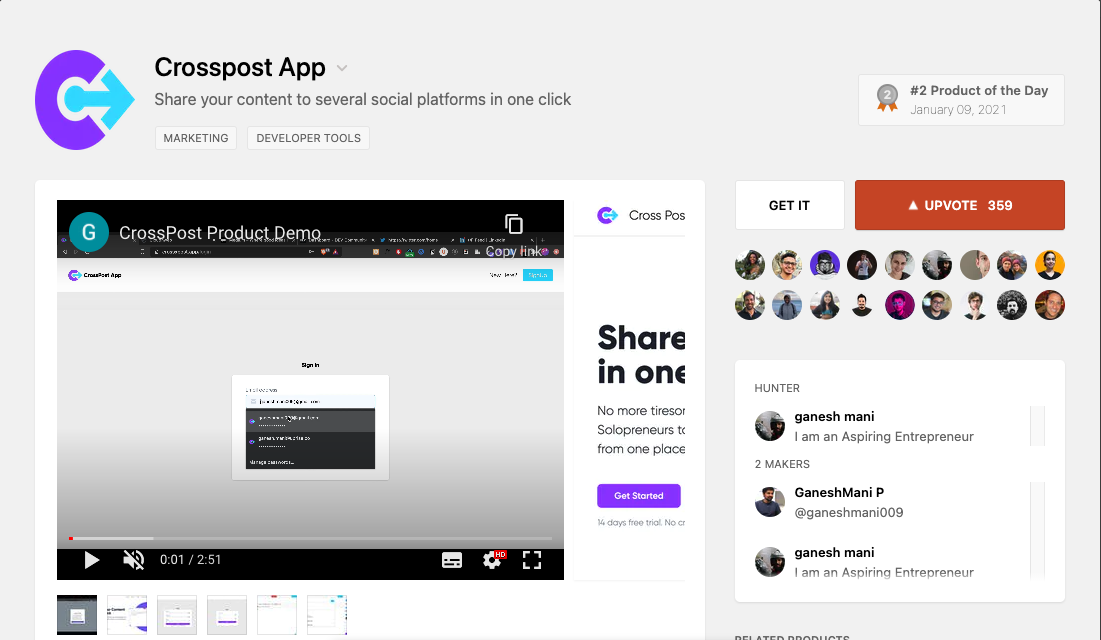Open hunter ganesh mani's profile link
The width and height of the screenshot is (1101, 640).
point(834,416)
